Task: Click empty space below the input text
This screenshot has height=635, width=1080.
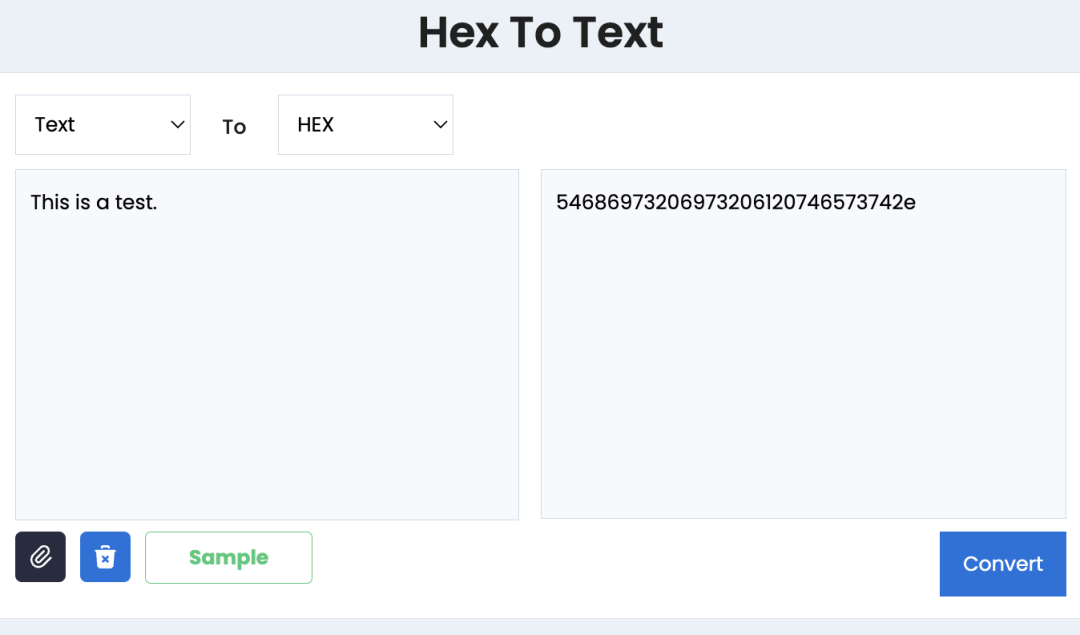Action: coord(267,400)
